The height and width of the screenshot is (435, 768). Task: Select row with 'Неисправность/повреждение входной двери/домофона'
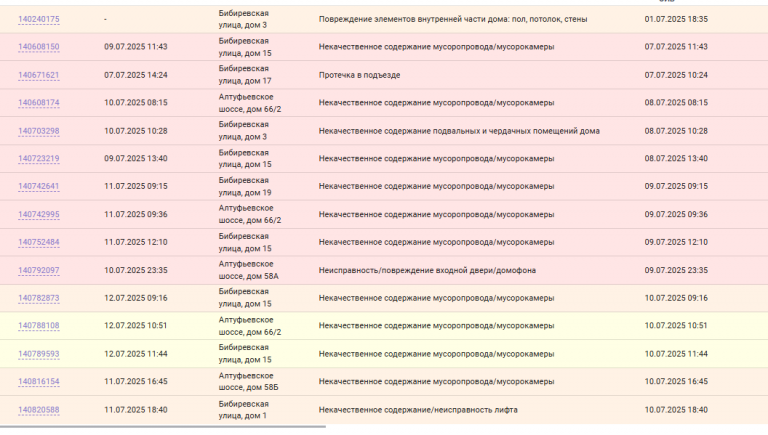click(384, 270)
